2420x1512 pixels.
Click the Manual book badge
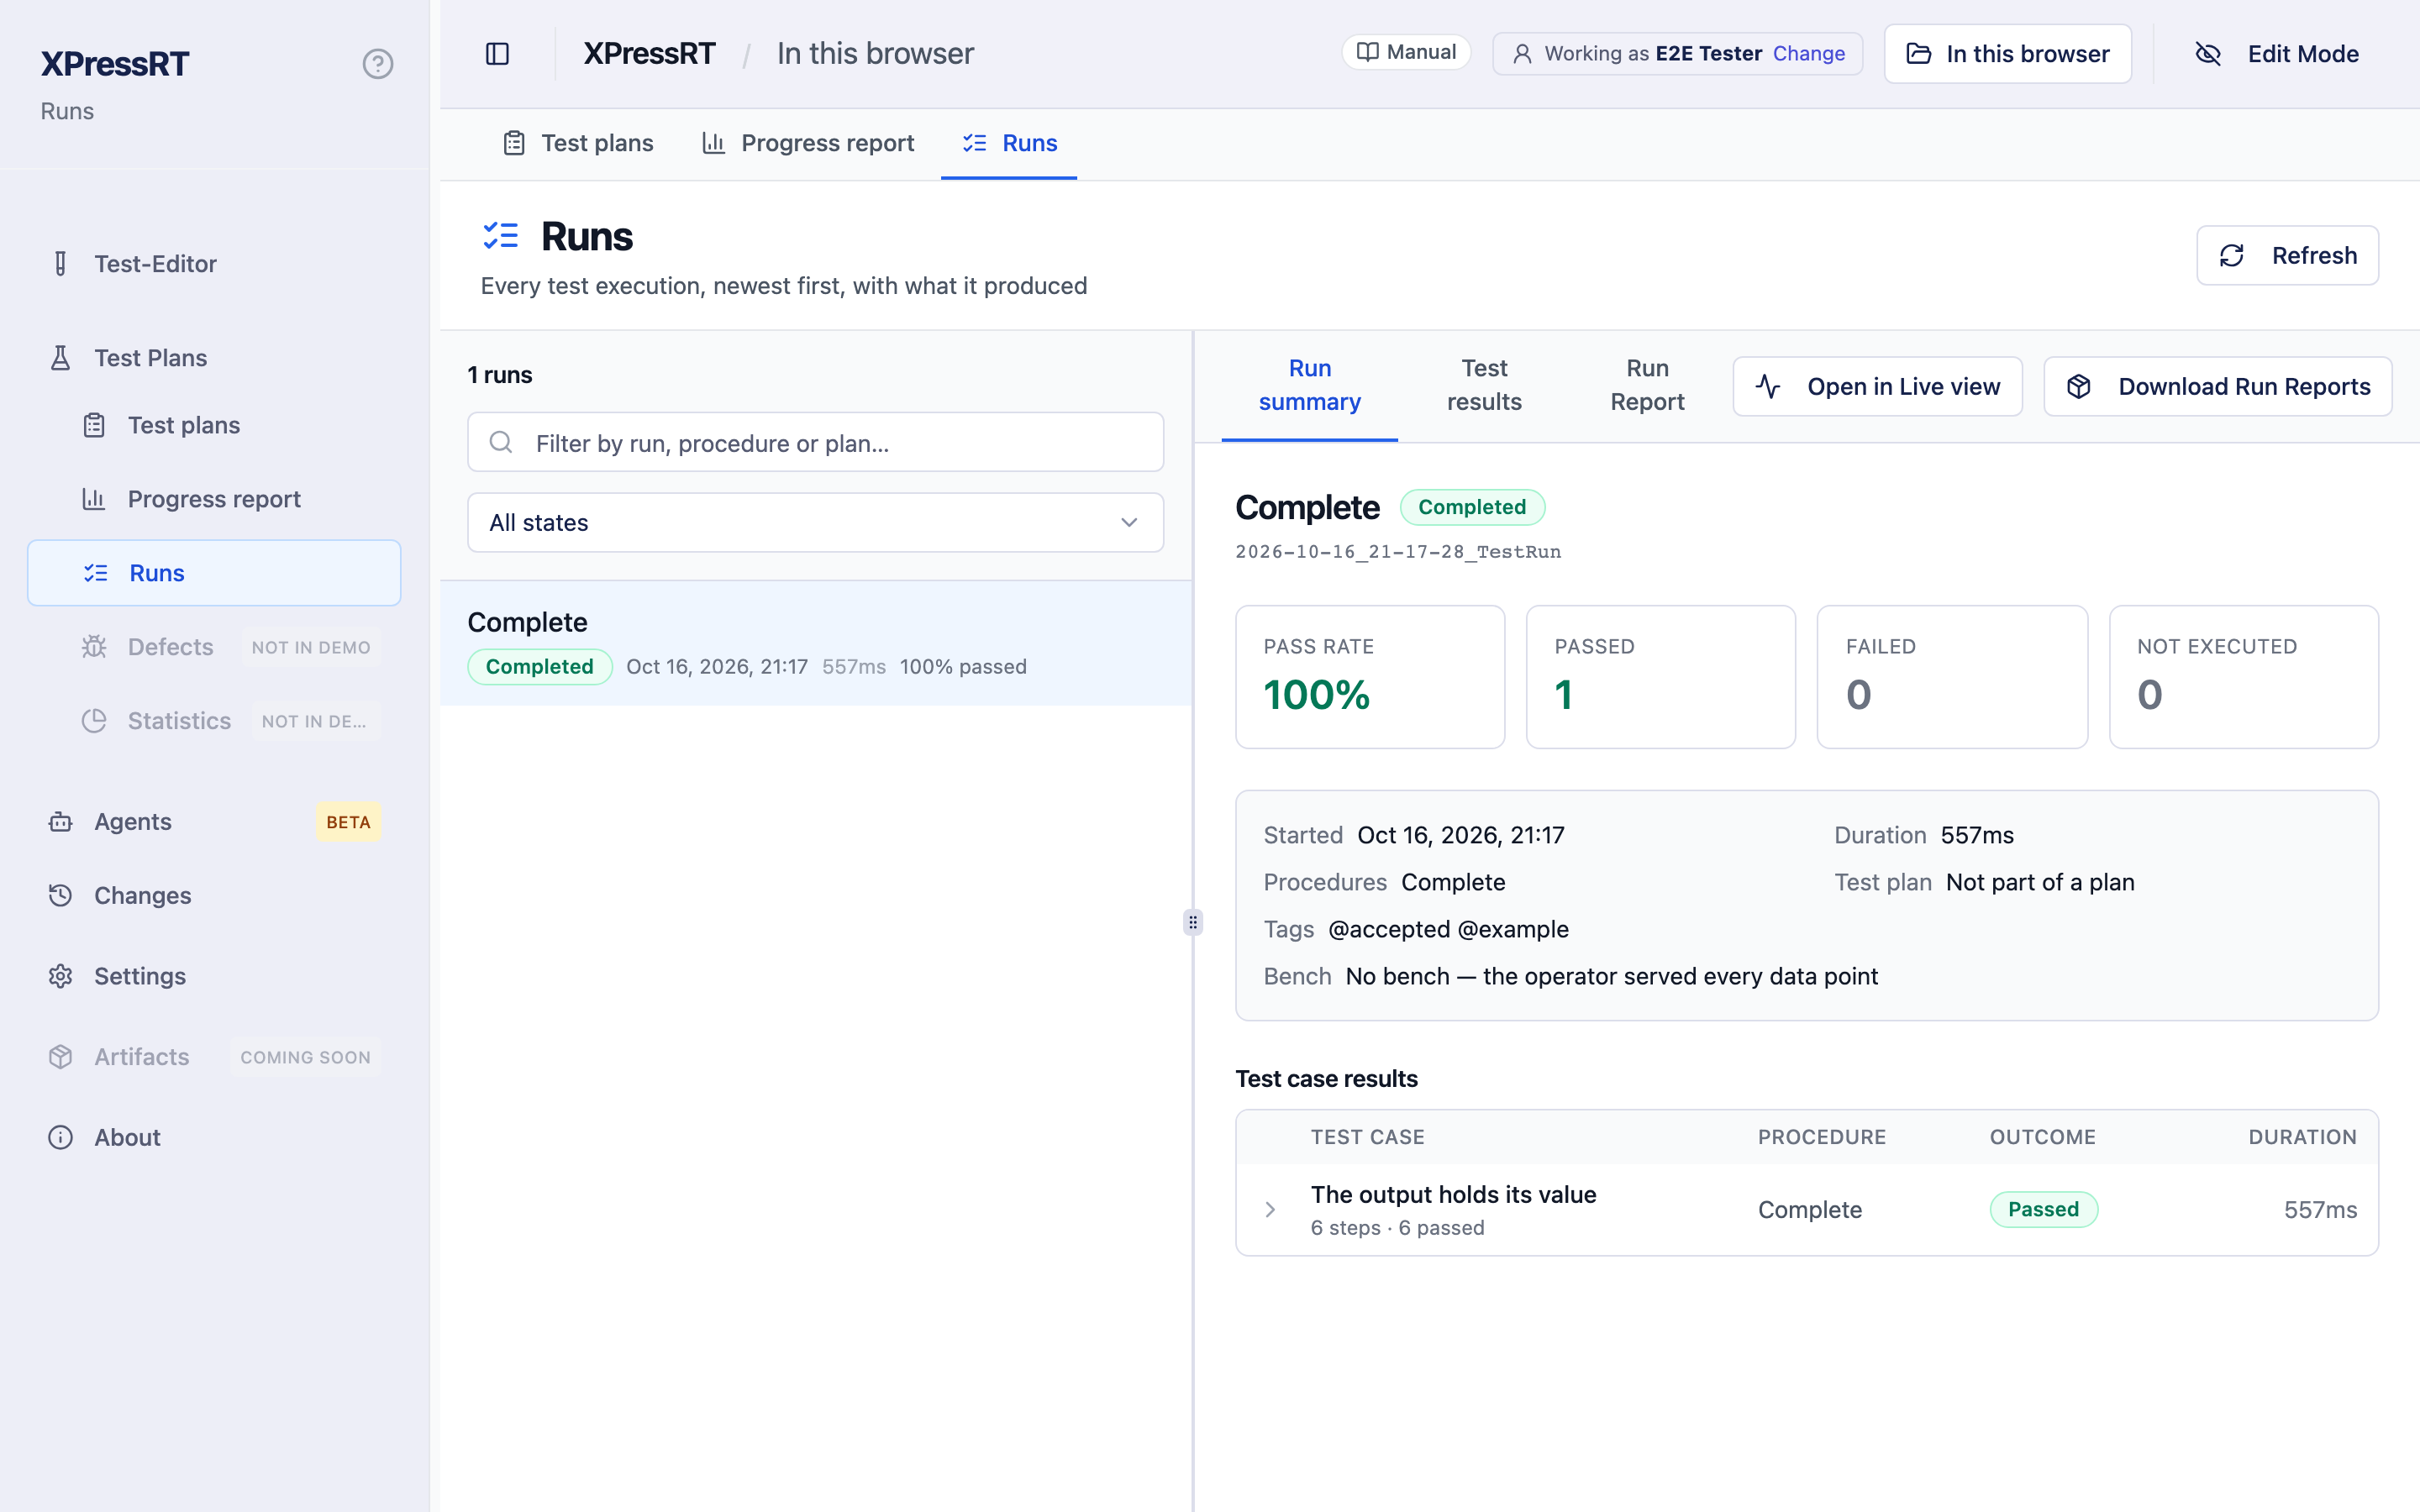[x=1406, y=53]
